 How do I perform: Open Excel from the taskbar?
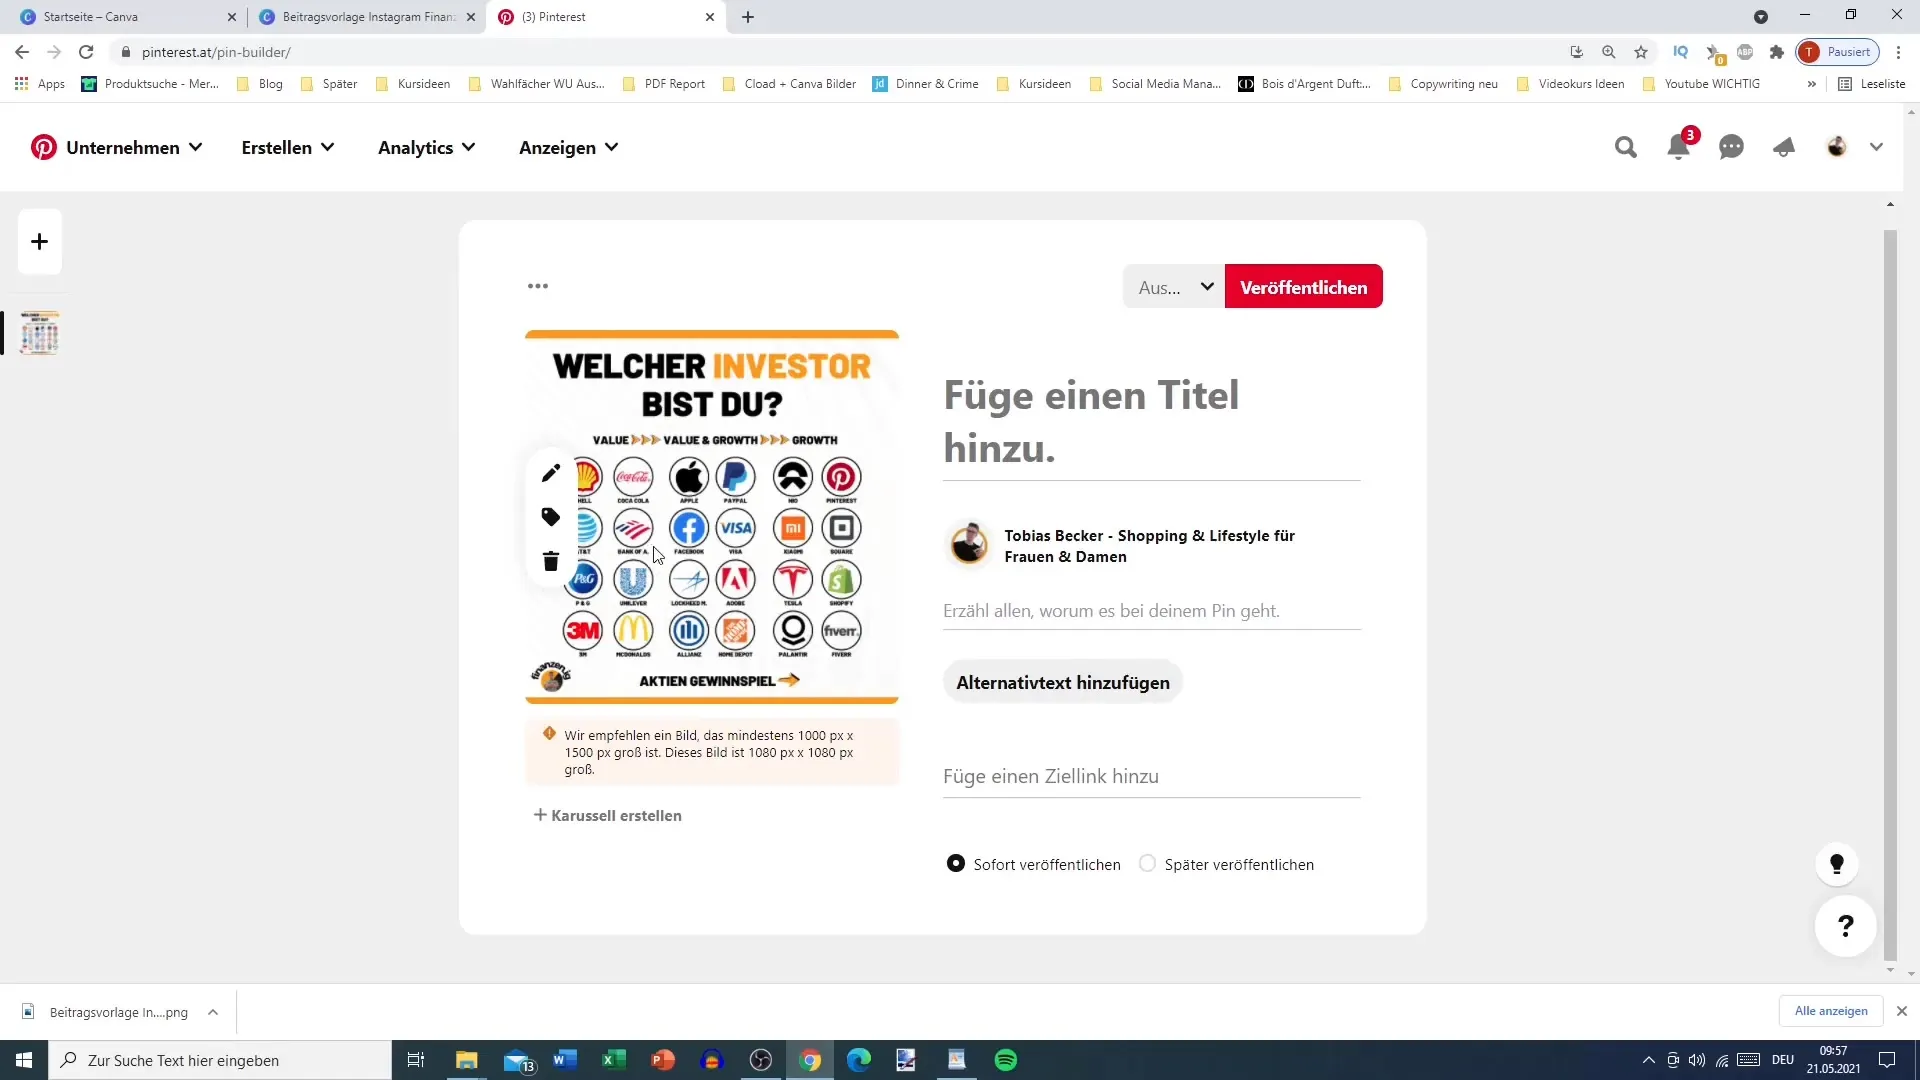(x=614, y=1060)
